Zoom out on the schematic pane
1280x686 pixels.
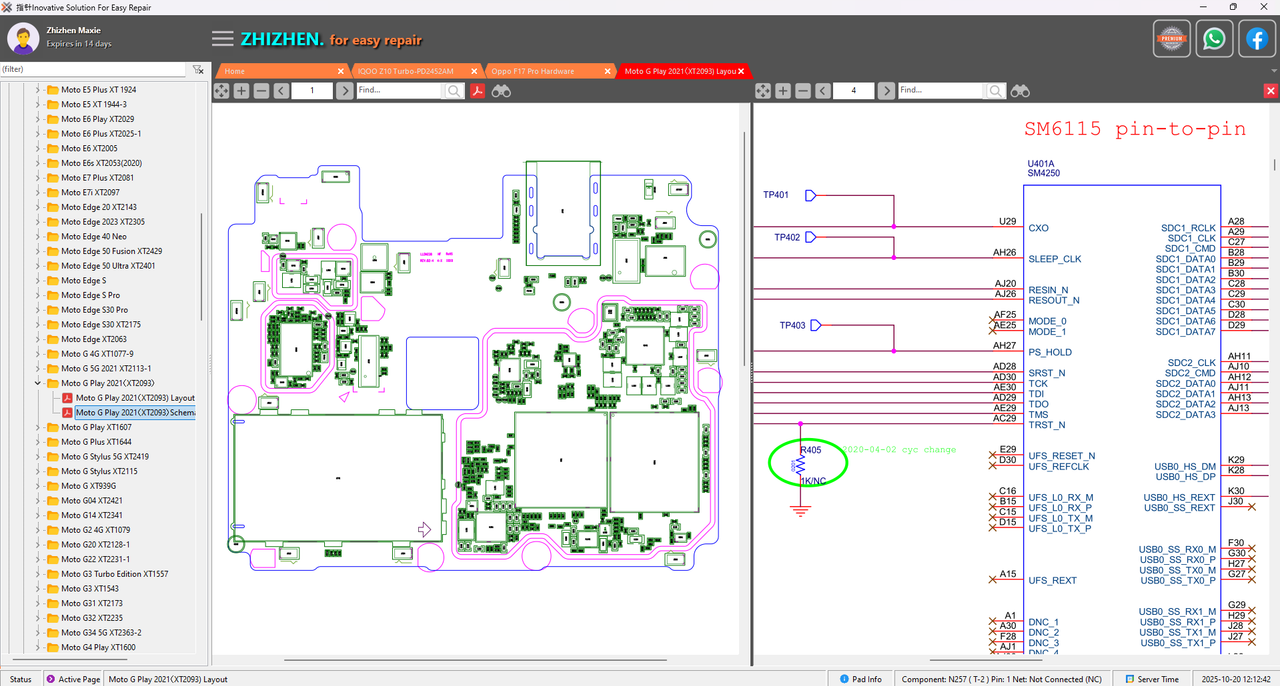pos(802,91)
